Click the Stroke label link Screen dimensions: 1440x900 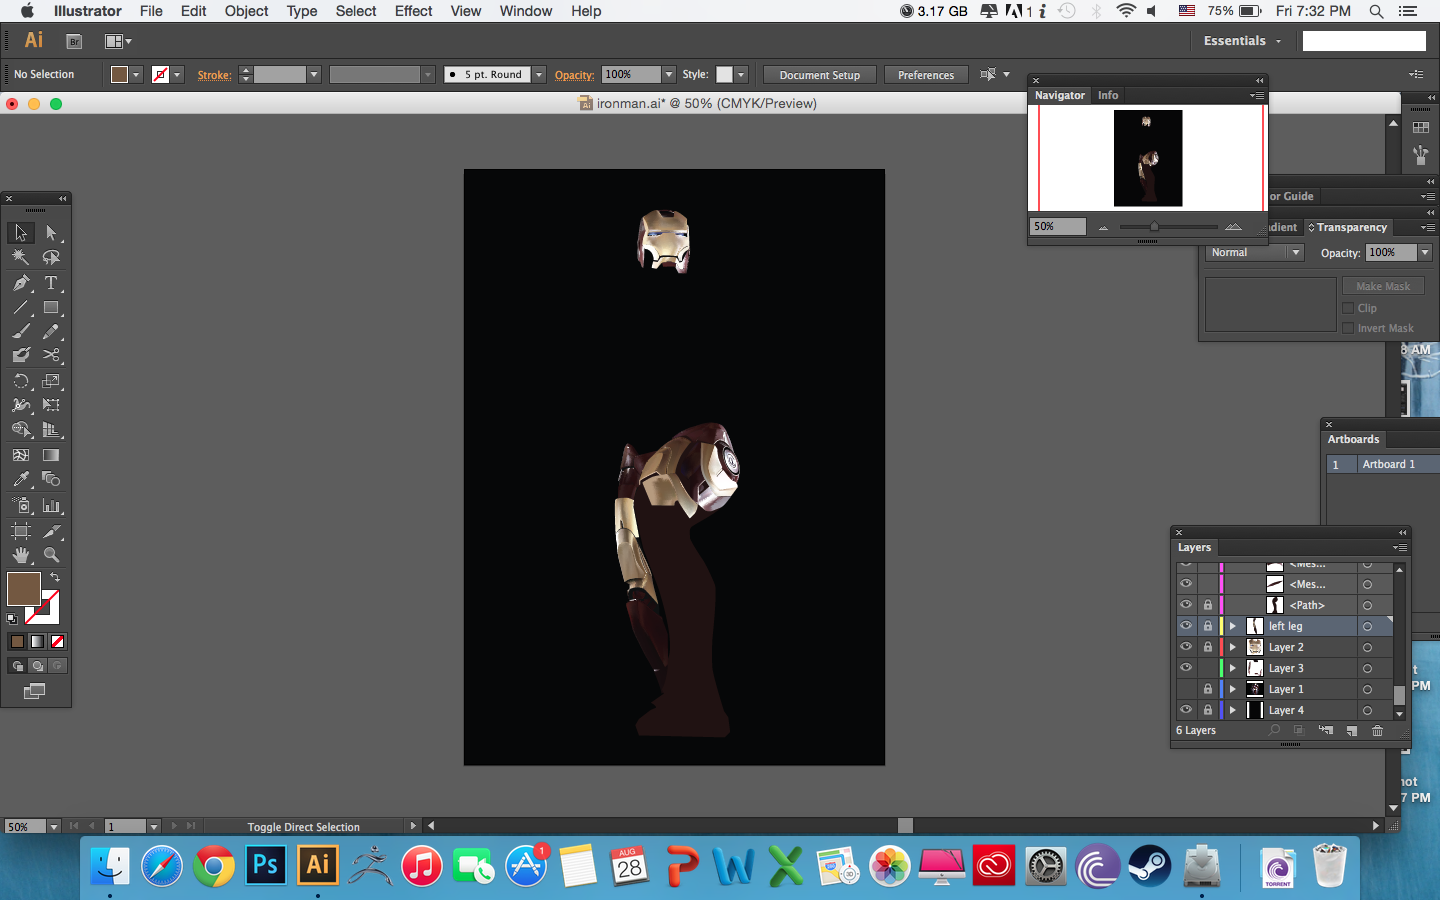214,75
